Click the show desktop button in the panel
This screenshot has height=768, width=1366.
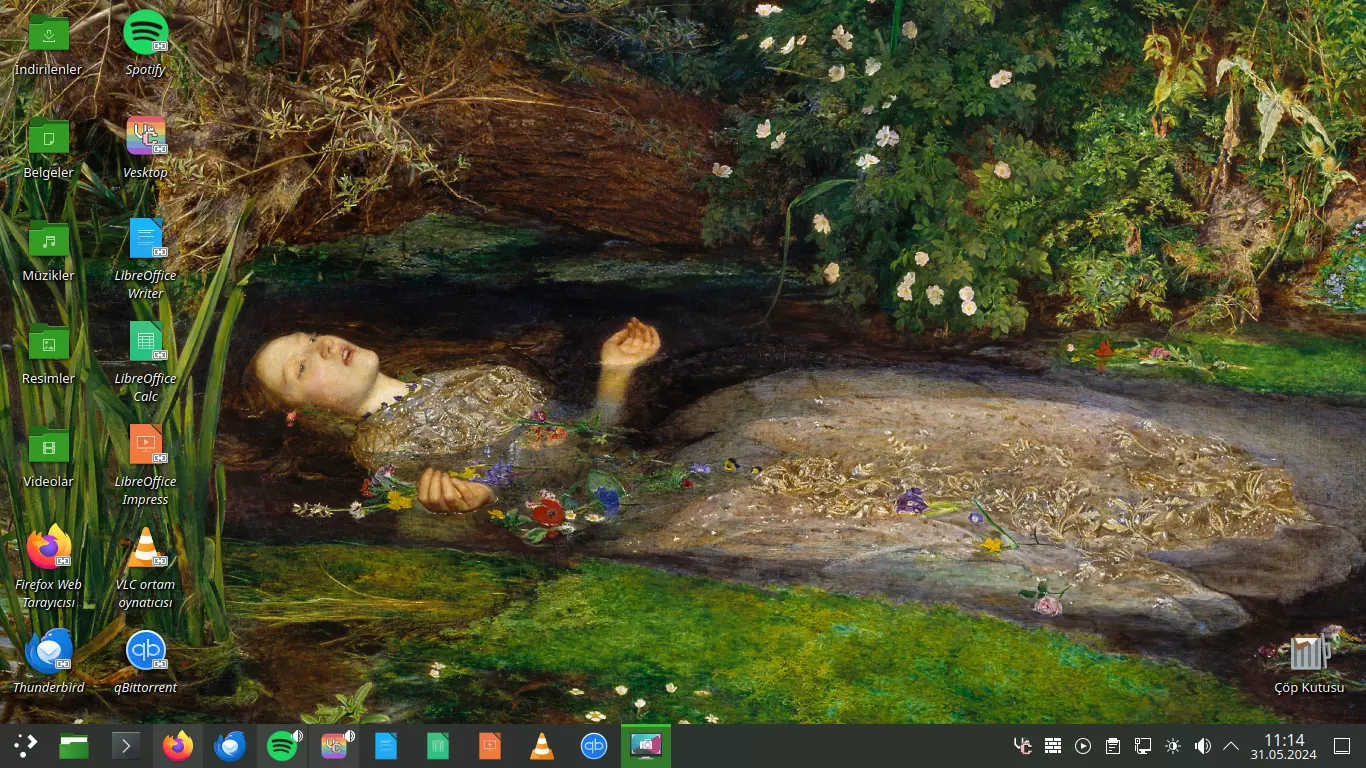[1342, 746]
